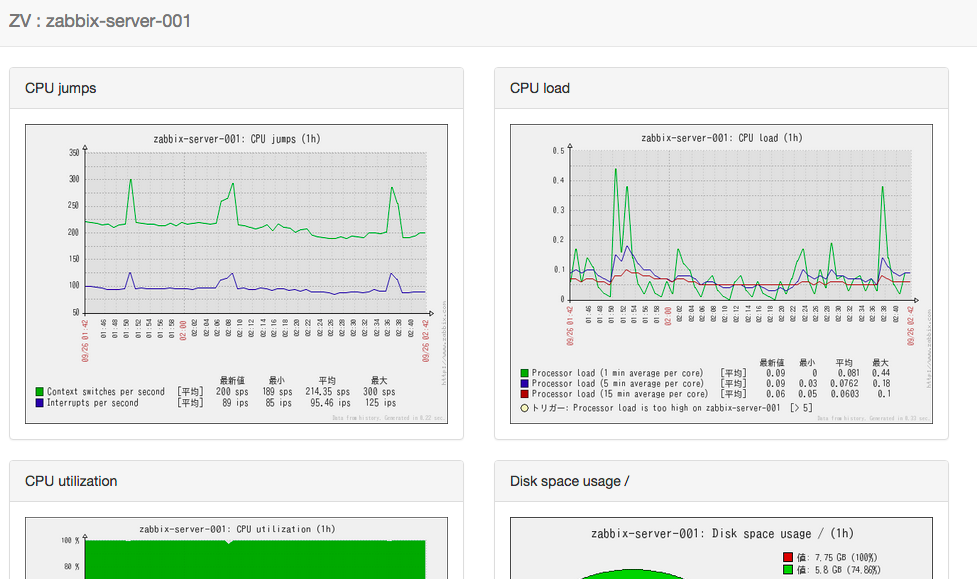
Task: Click the yellow trigger circle marker
Action: coord(525,408)
